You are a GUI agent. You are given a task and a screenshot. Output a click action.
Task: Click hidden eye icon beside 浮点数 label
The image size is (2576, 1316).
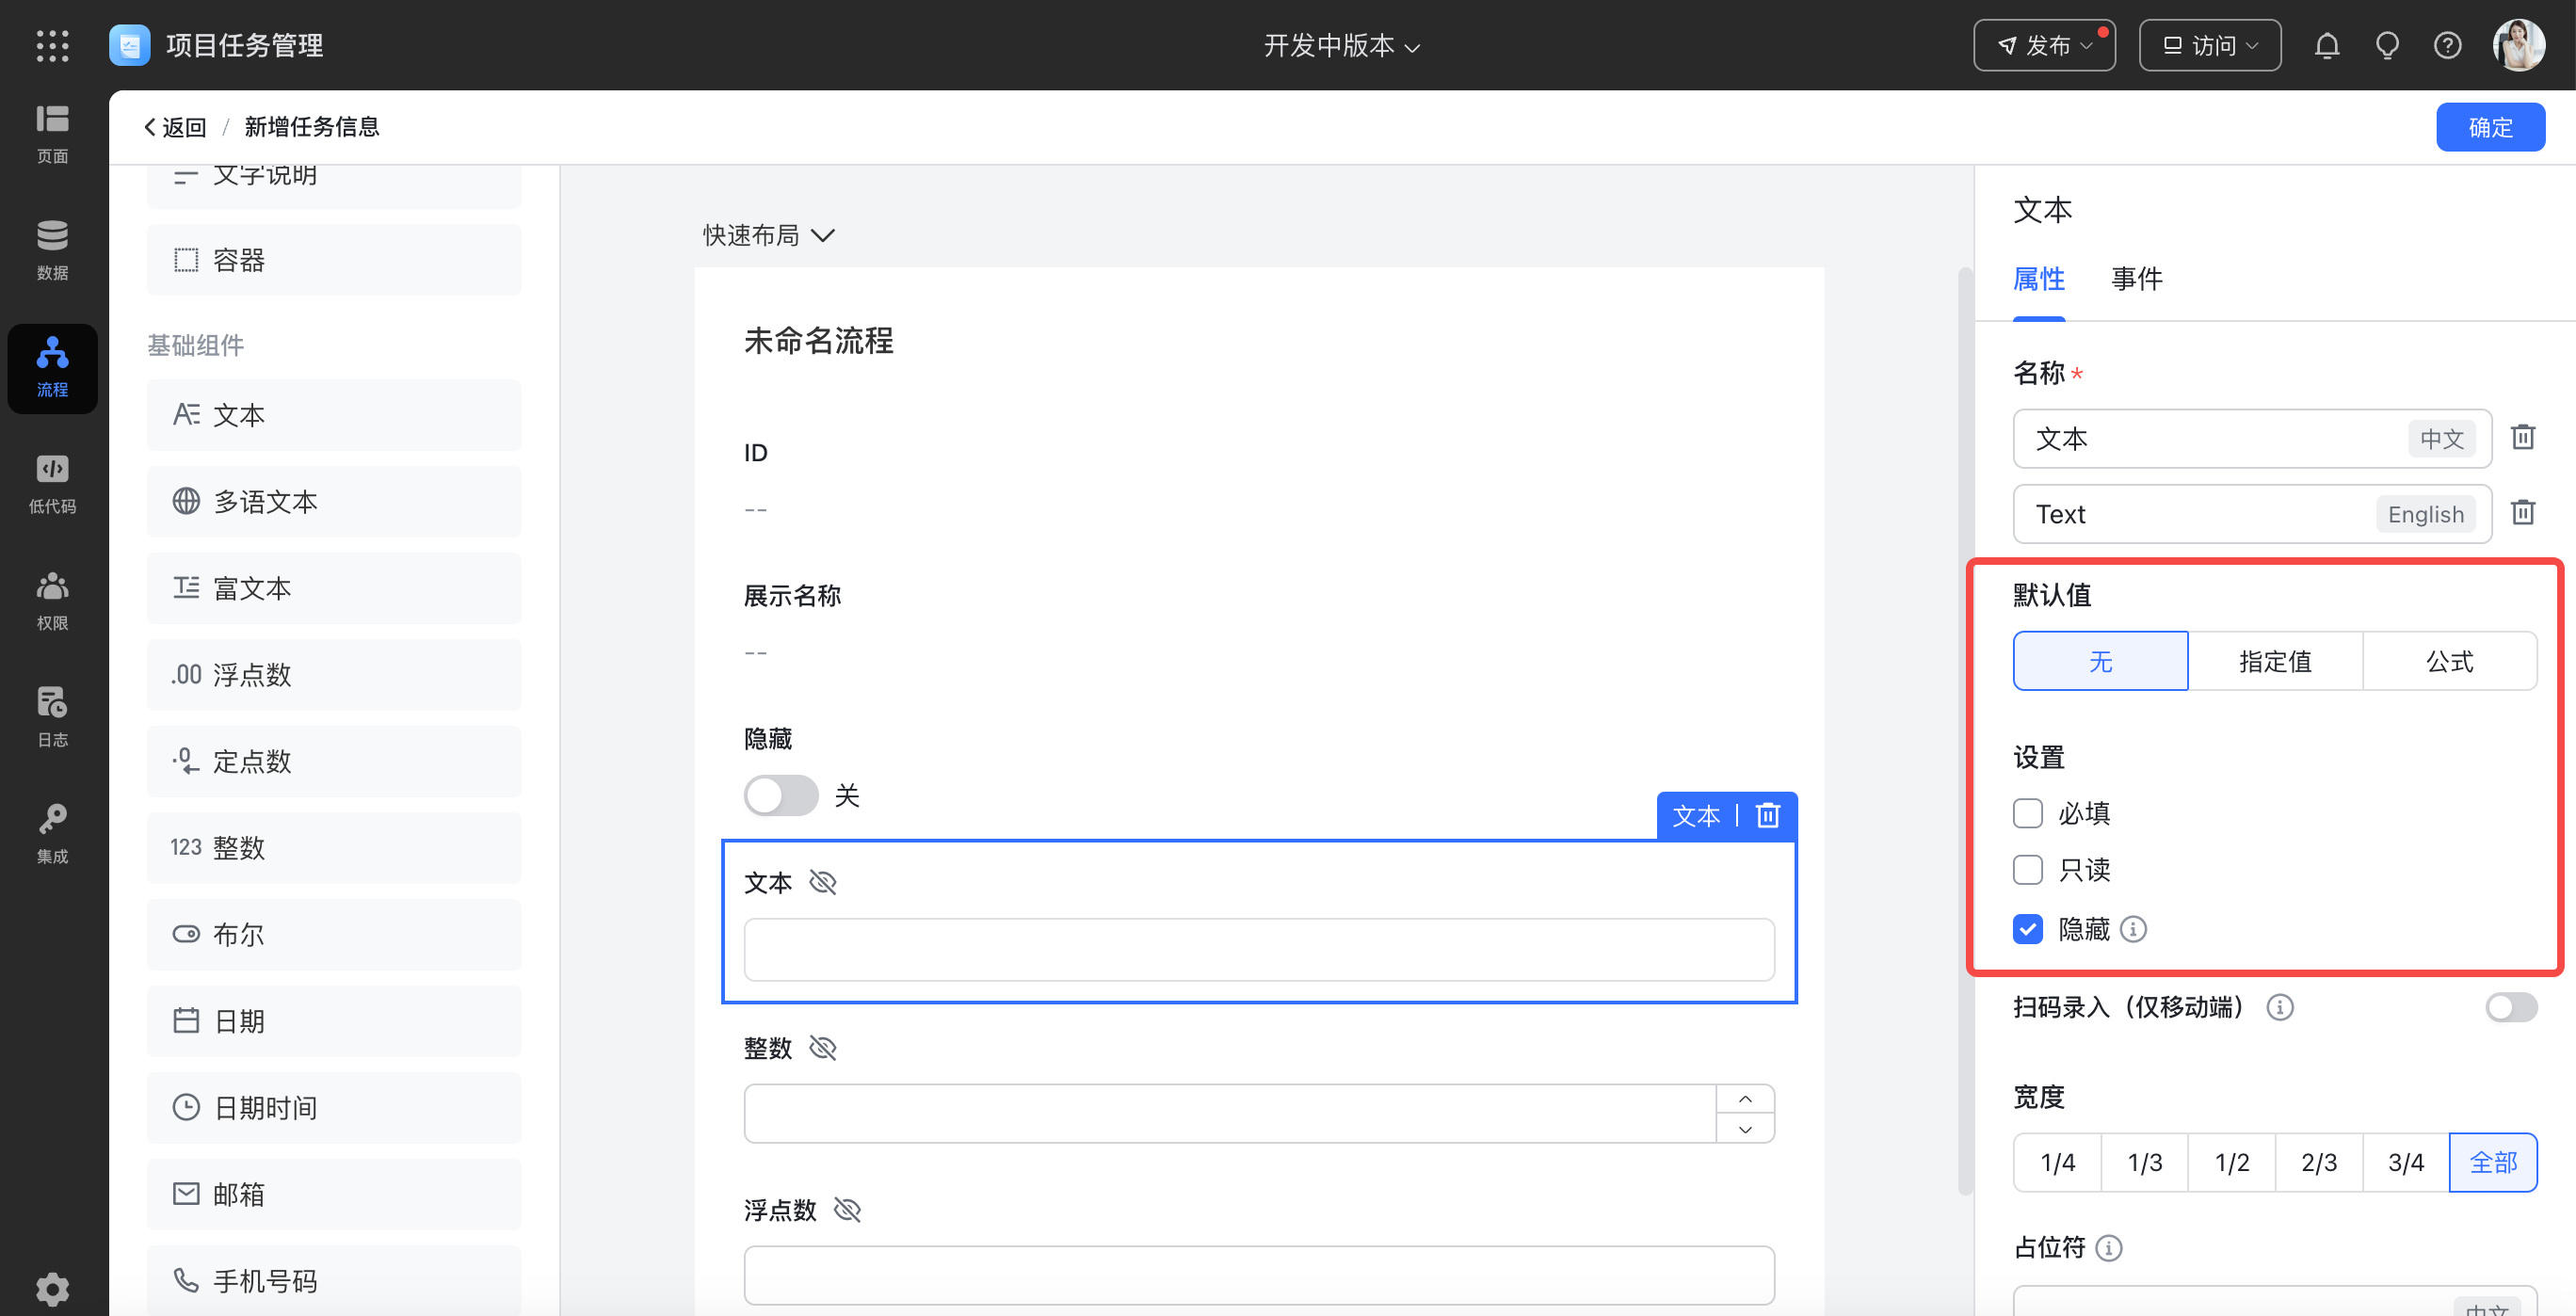pyautogui.click(x=847, y=1211)
